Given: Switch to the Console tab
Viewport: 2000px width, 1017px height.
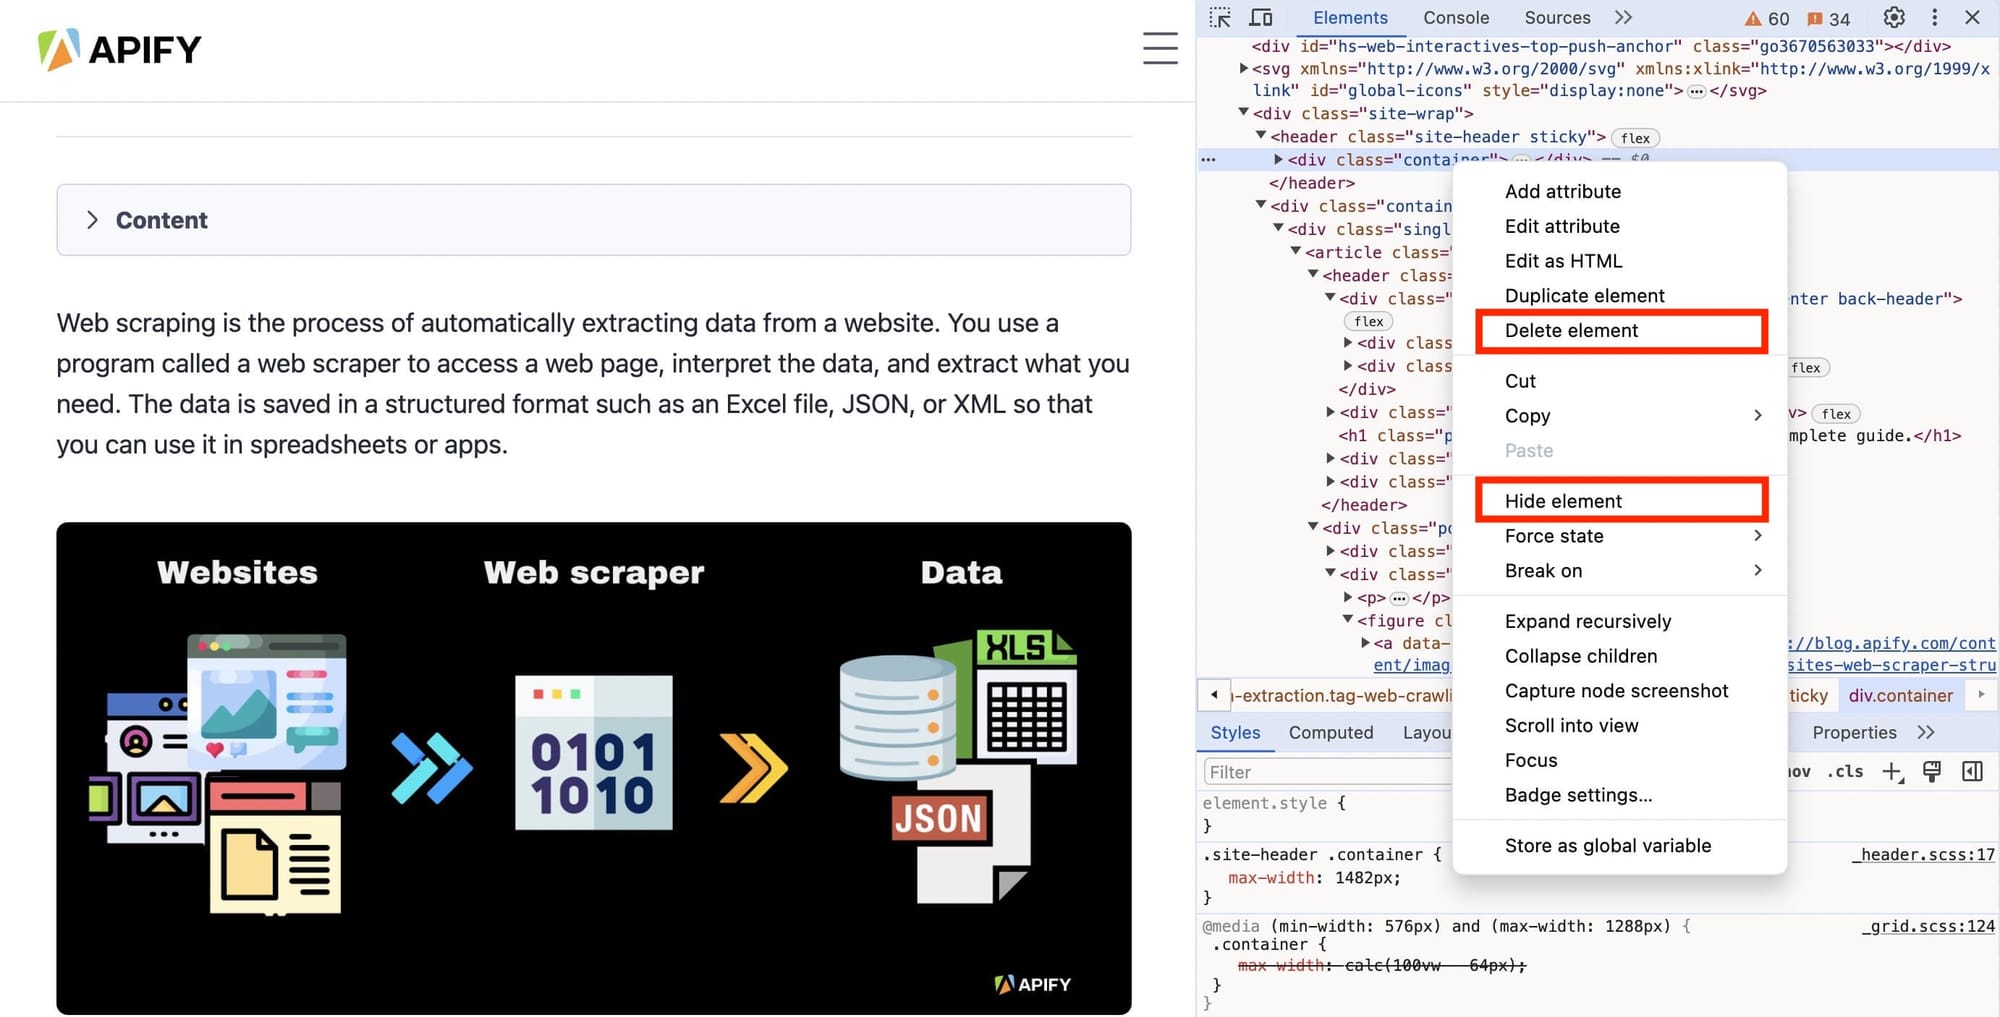Looking at the screenshot, I should pyautogui.click(x=1456, y=17).
